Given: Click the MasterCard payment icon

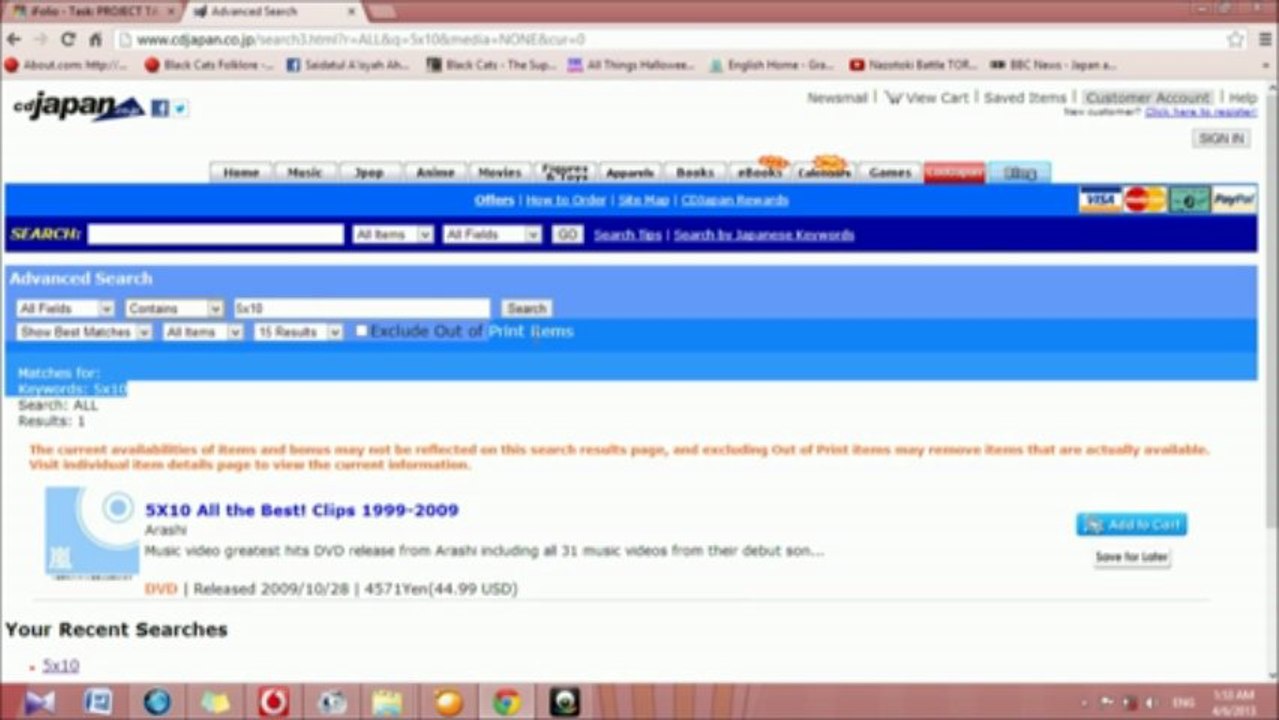Looking at the screenshot, I should click(x=1143, y=200).
